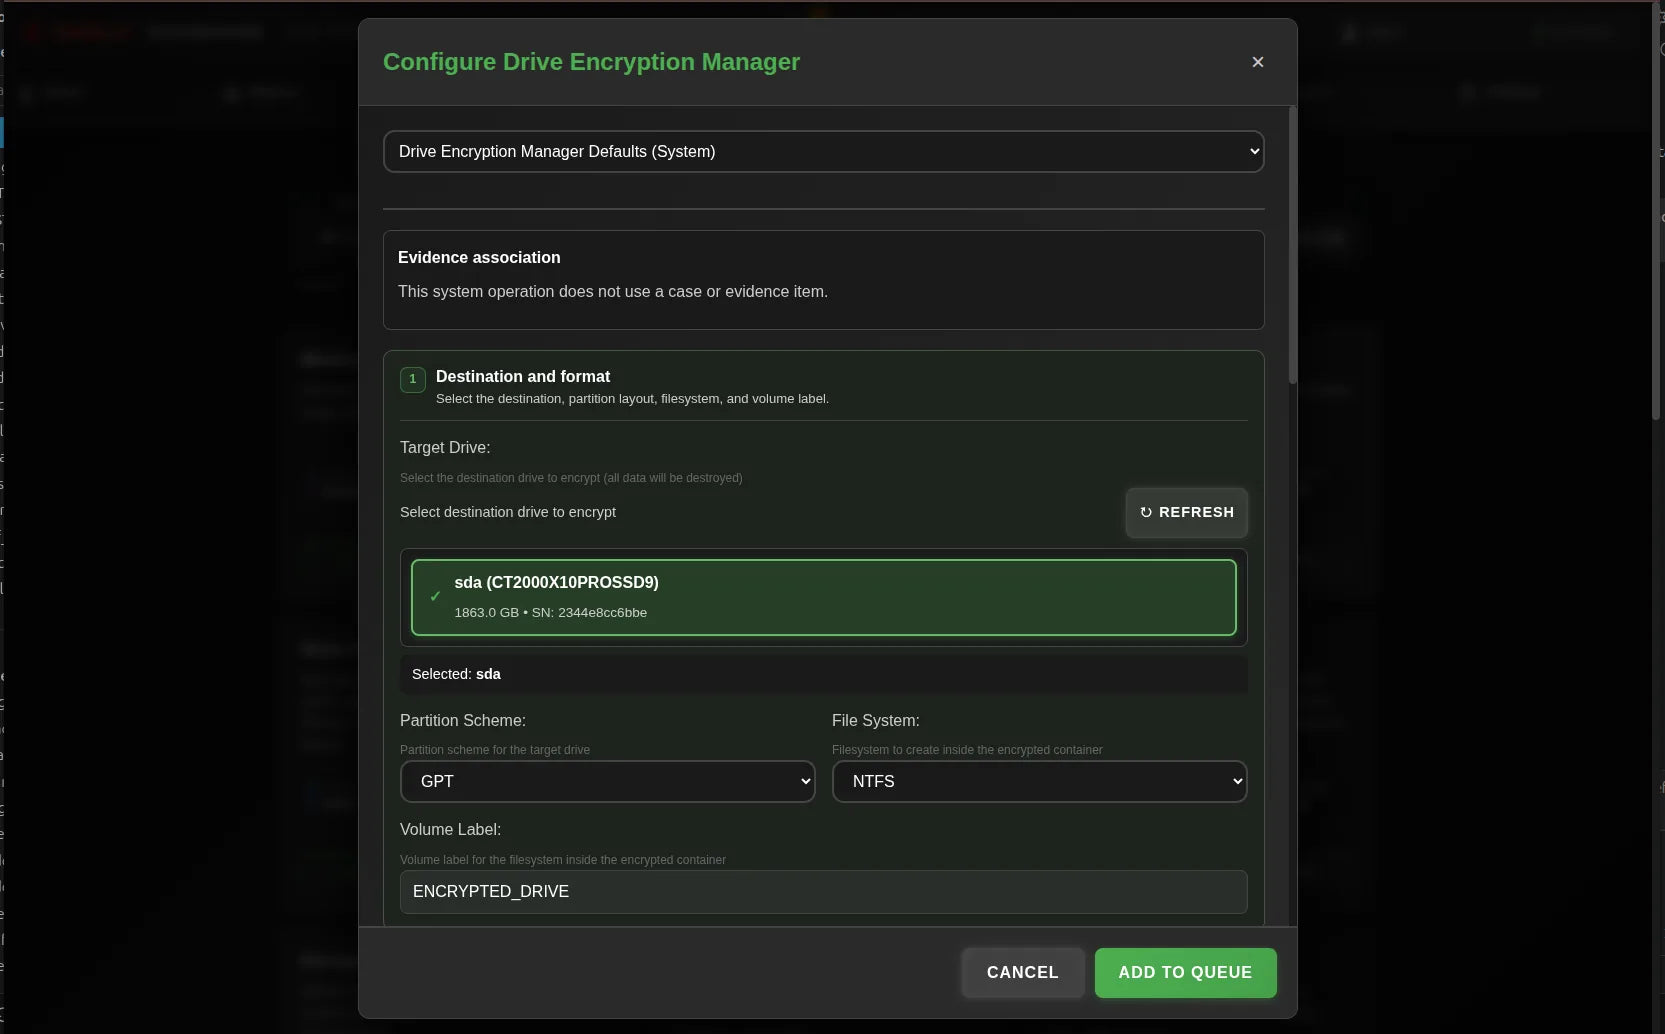Viewport: 1665px width, 1034px height.
Task: Click the dialog title 'Configure Drive Encryption Manager'
Action: point(591,62)
